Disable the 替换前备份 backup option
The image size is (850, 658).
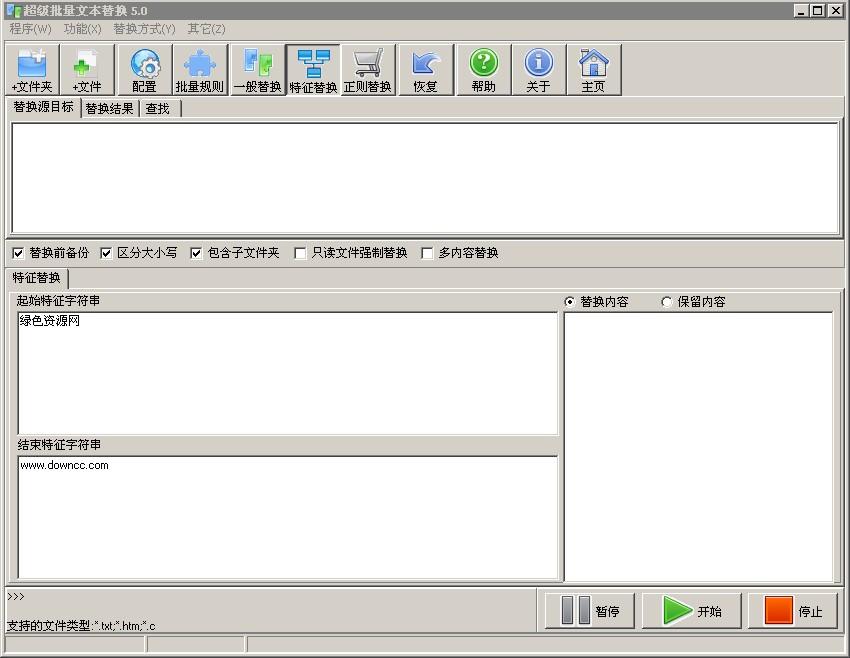[17, 253]
